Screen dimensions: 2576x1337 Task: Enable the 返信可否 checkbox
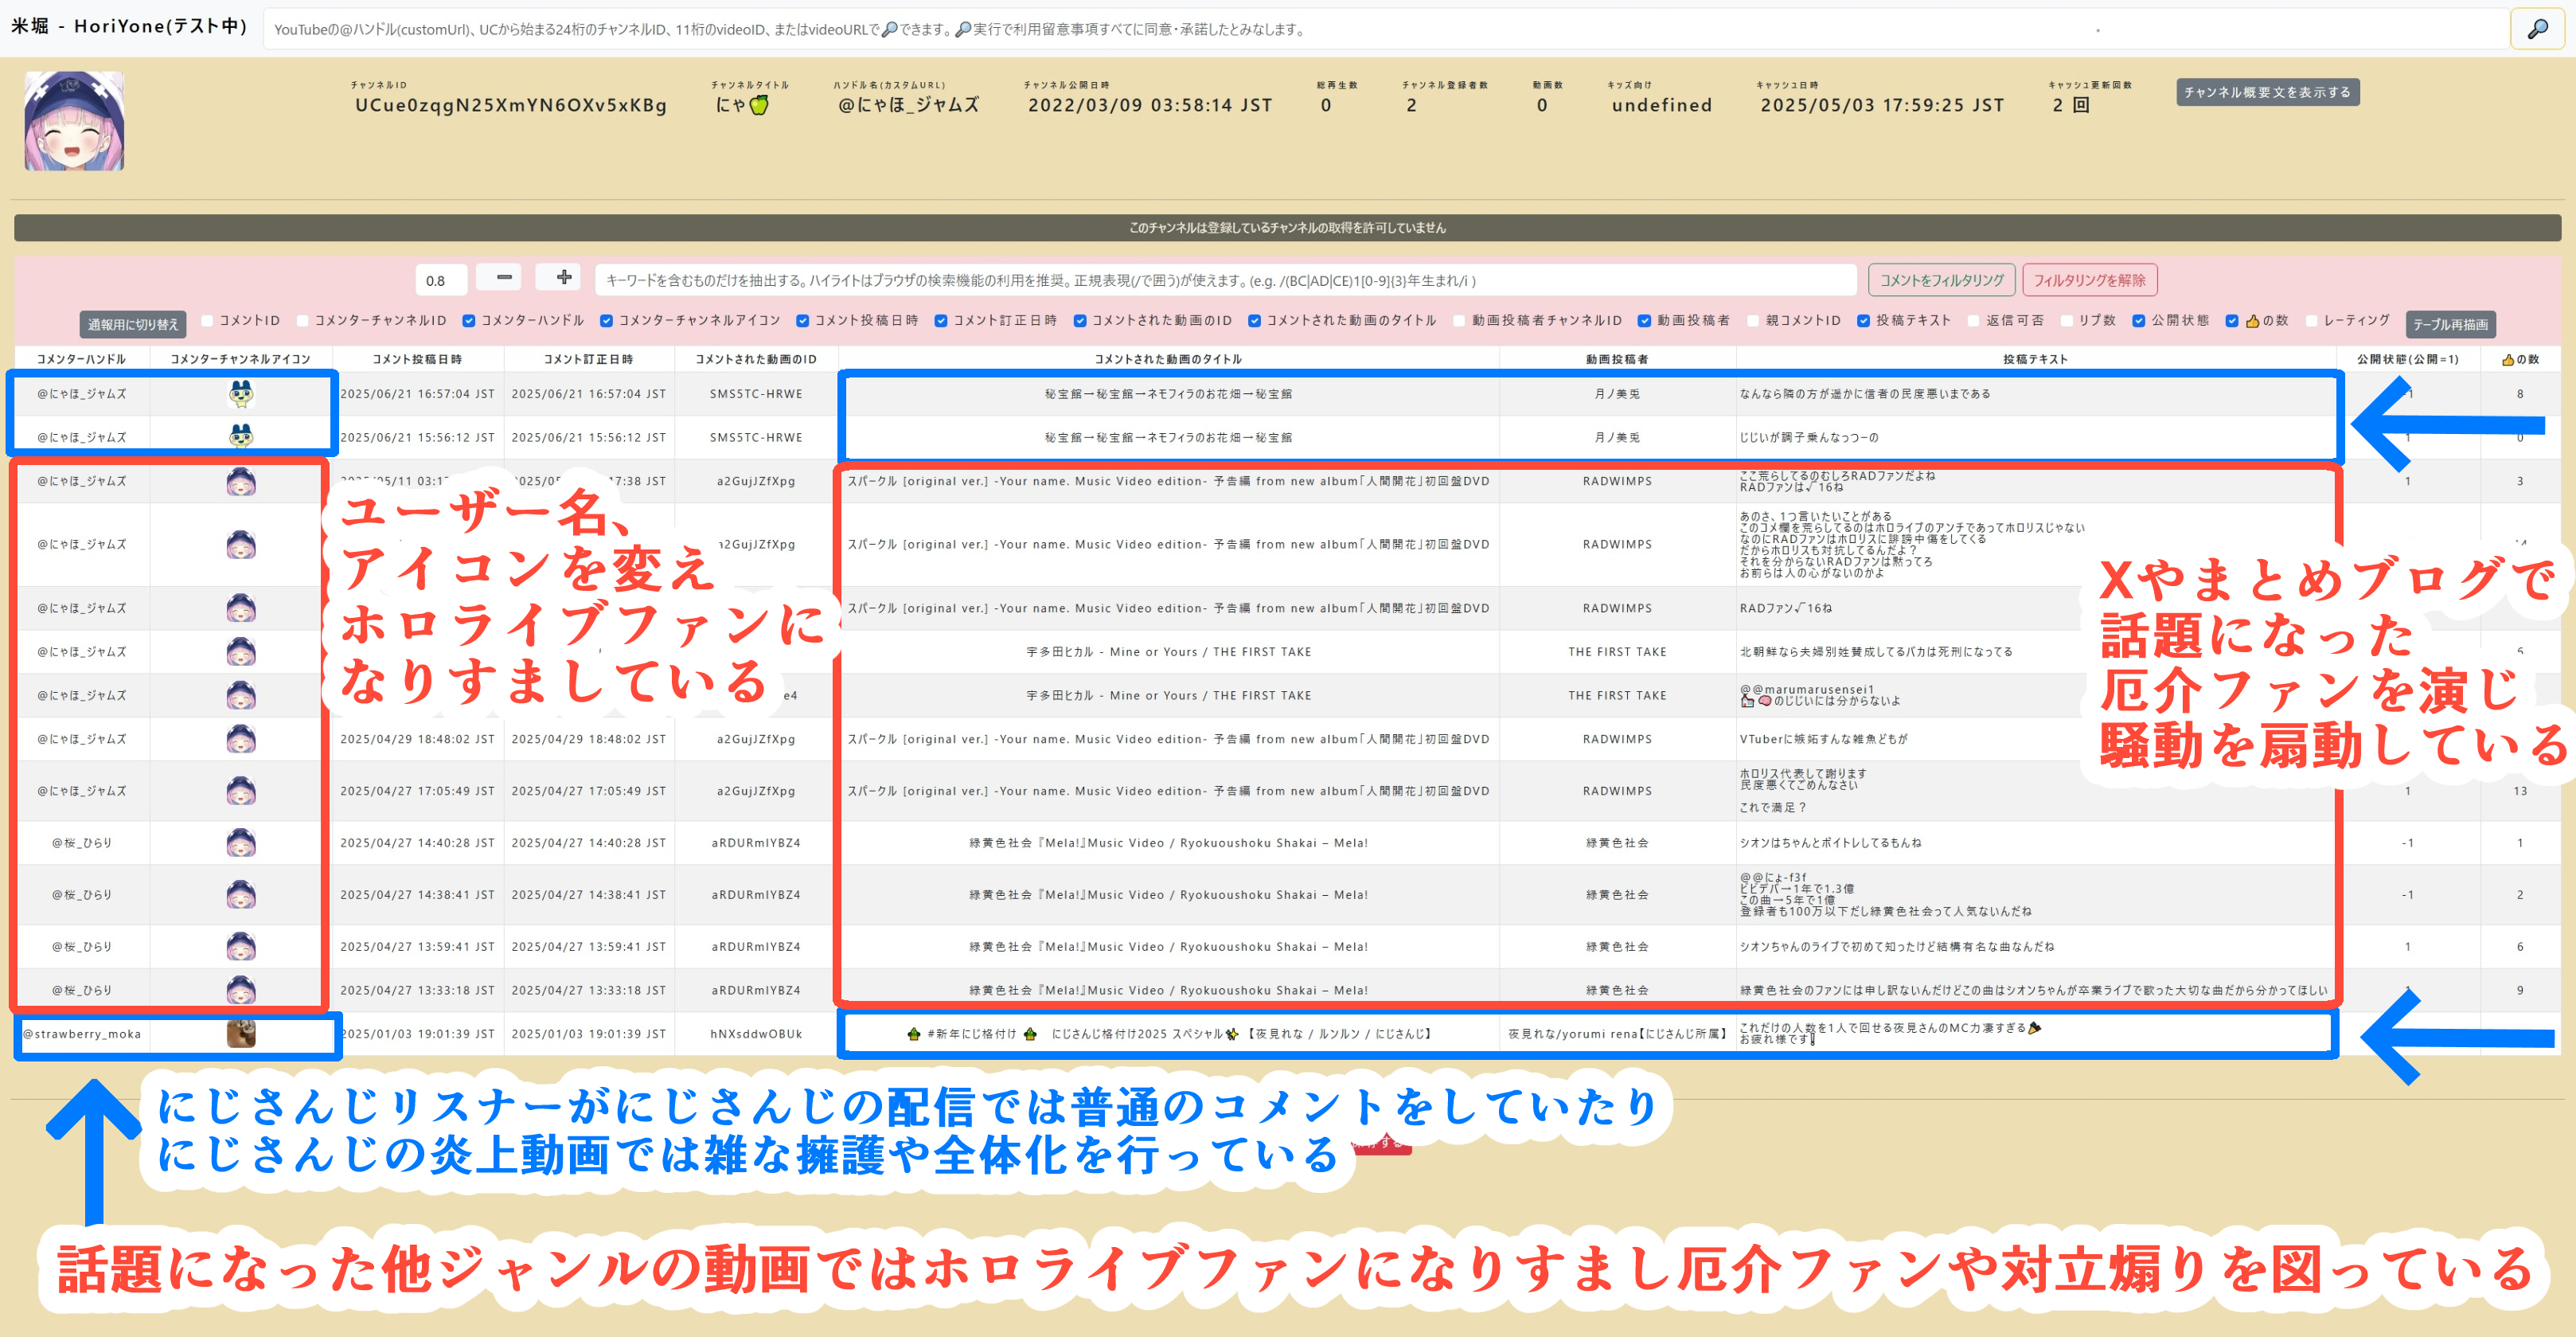[1973, 321]
